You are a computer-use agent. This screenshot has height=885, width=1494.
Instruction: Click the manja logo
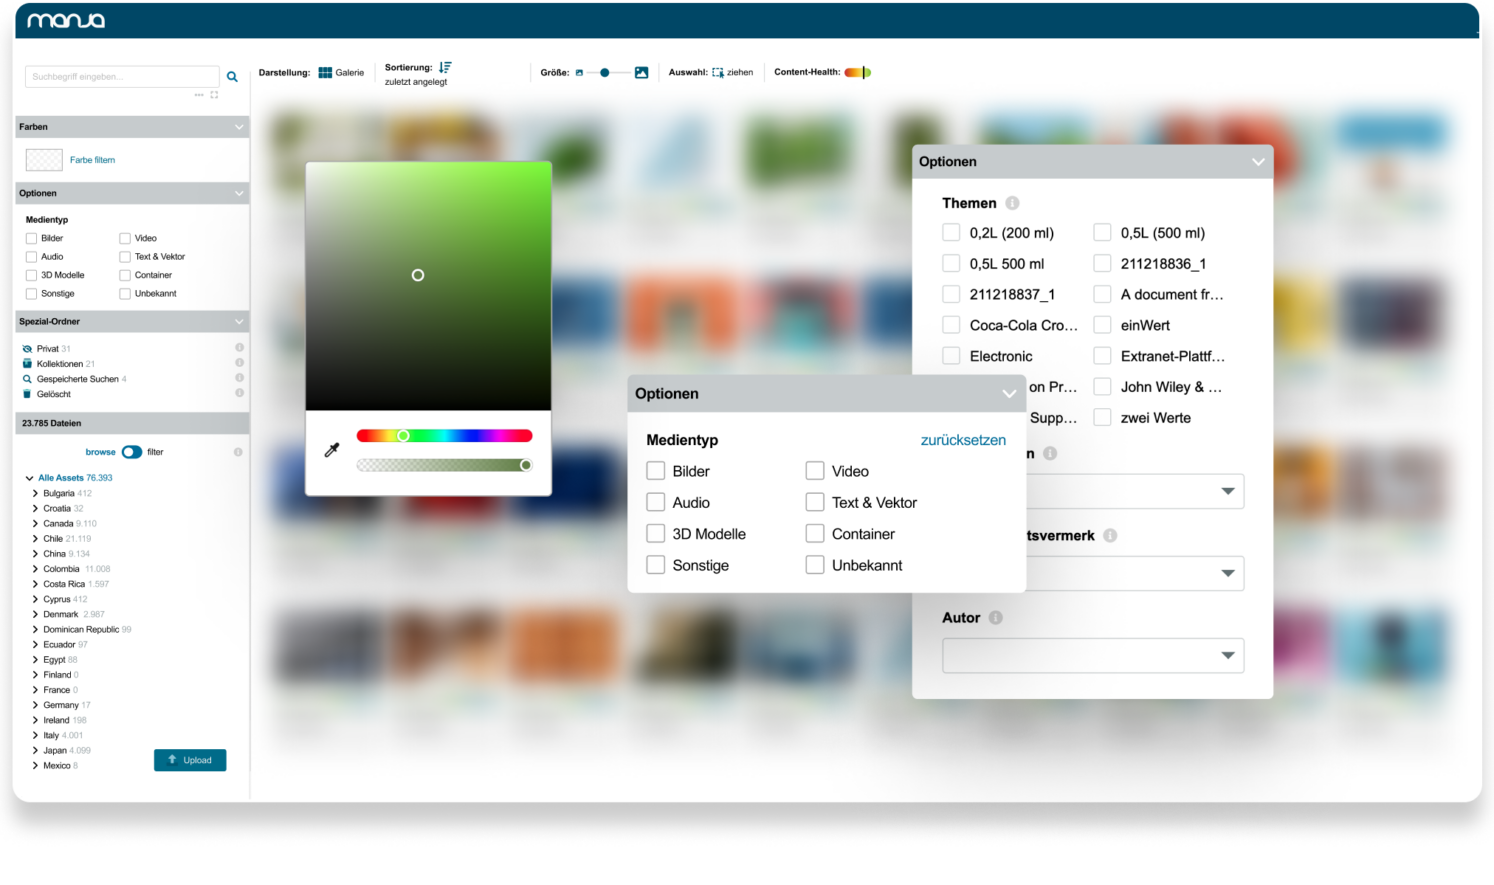pos(66,20)
